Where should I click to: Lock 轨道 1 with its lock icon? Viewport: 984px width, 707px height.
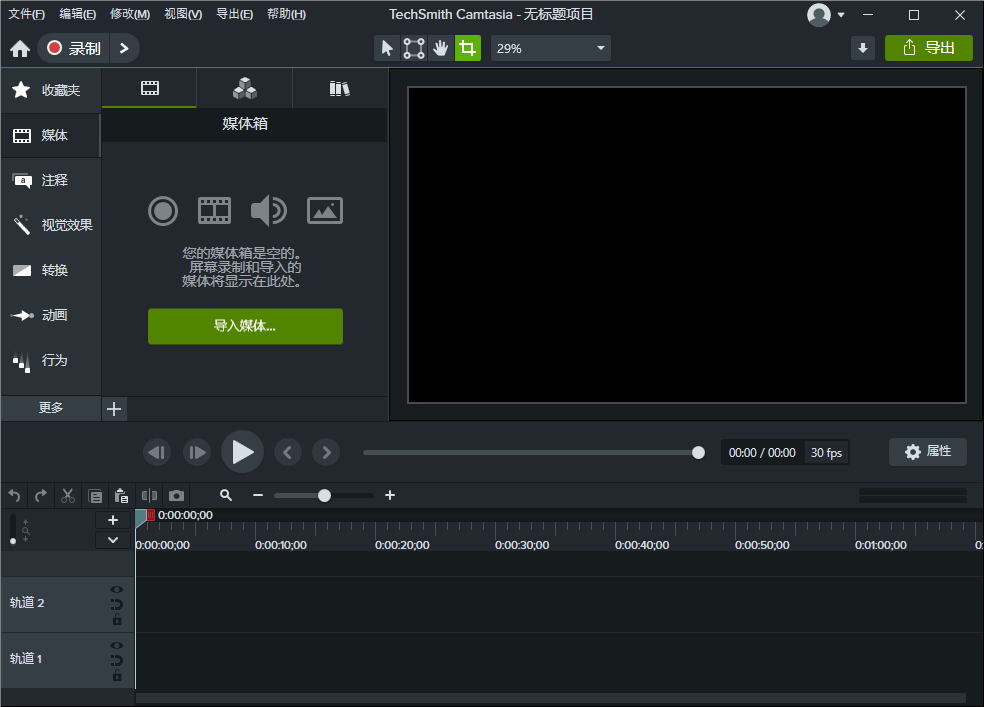[117, 674]
